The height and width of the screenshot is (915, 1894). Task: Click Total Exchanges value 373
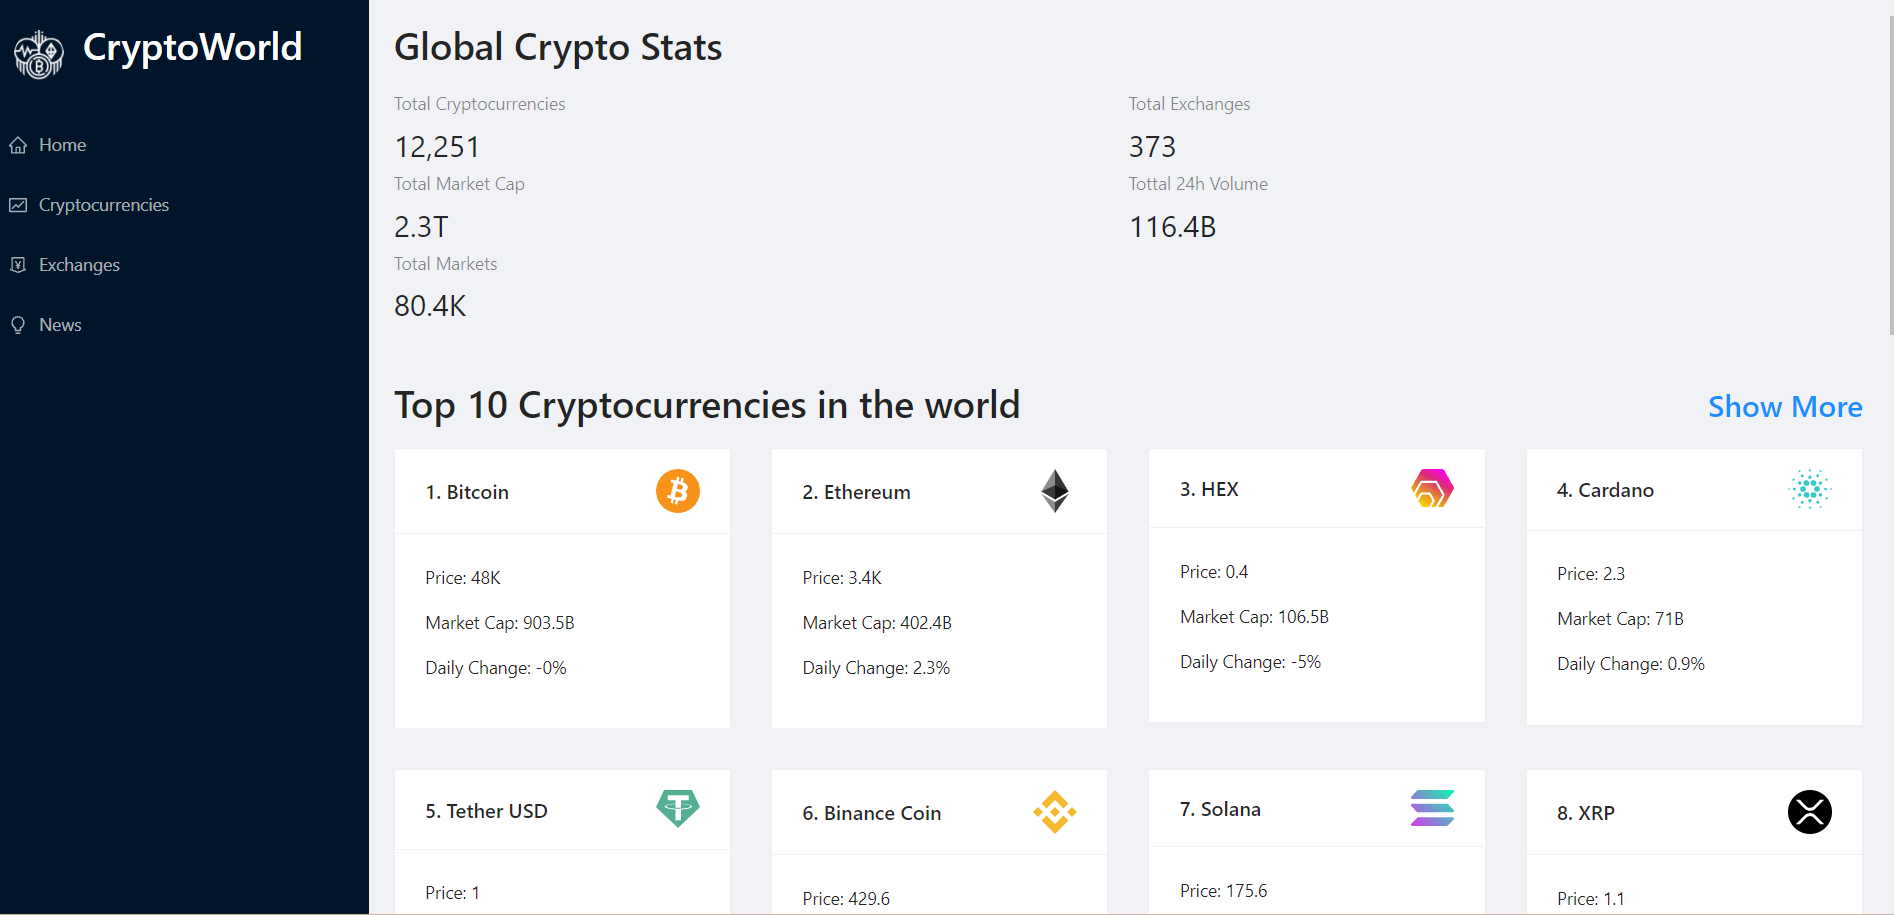(1152, 147)
